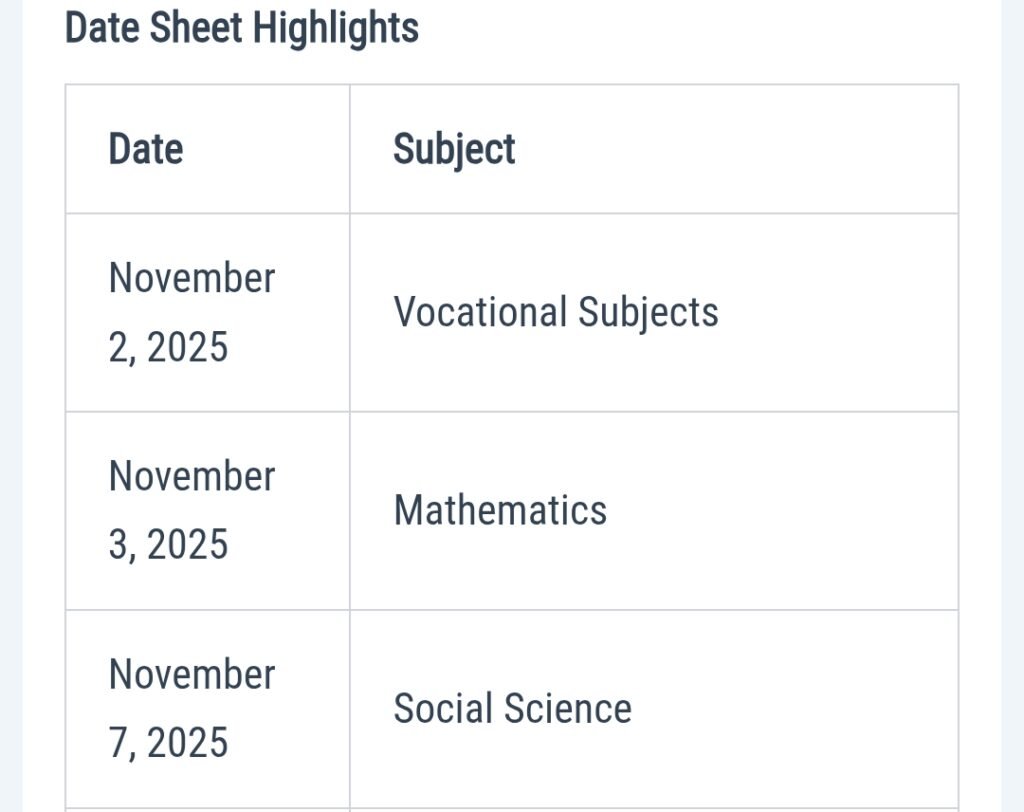Viewport: 1024px width, 812px height.
Task: Click the text "7, 2025"
Action: click(x=168, y=743)
